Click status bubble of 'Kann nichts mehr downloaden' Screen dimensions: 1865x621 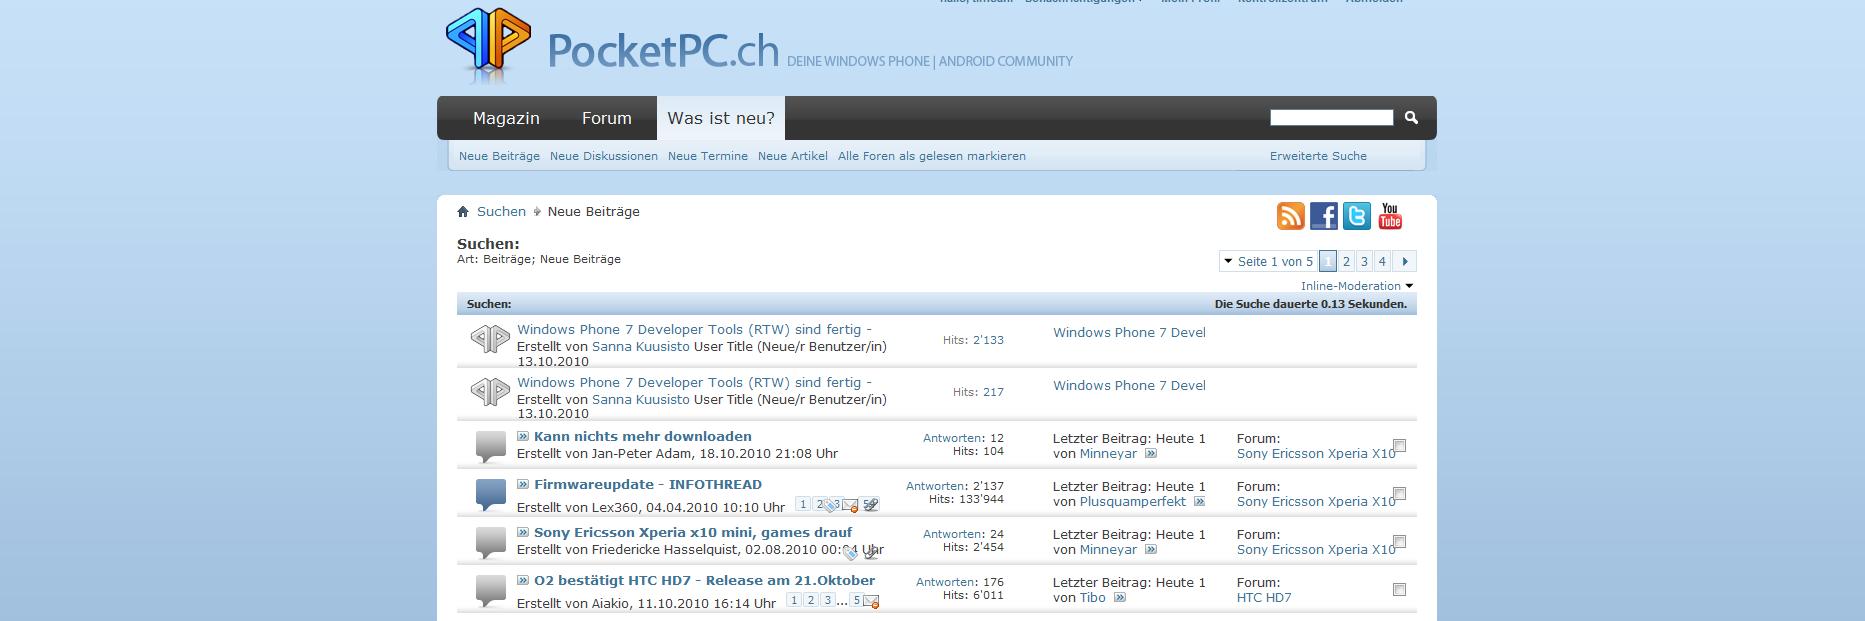[x=490, y=446]
